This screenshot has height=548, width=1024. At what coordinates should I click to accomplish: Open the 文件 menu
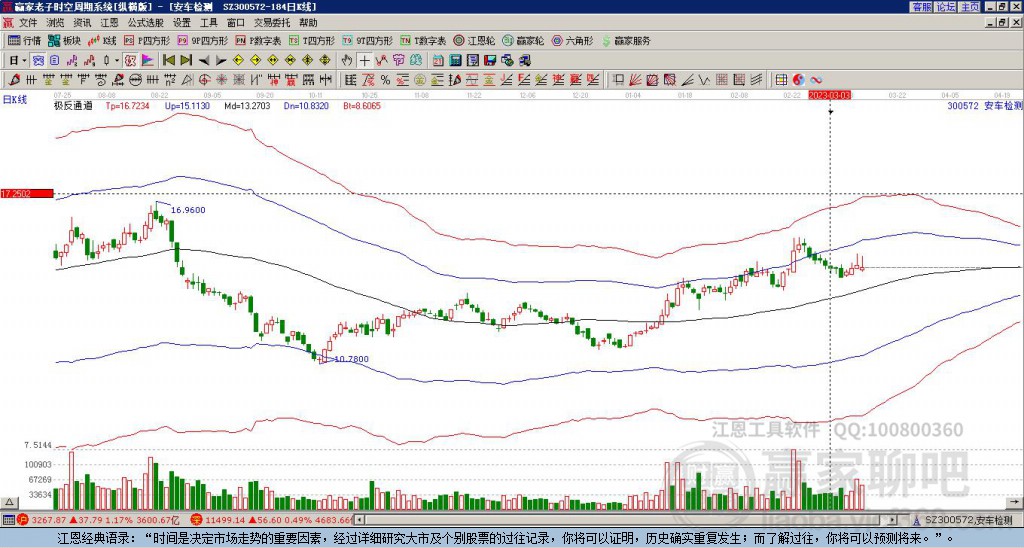point(29,23)
